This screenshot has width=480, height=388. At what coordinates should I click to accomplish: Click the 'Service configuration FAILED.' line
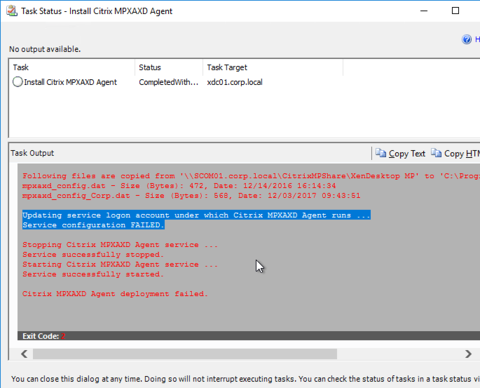[93, 225]
